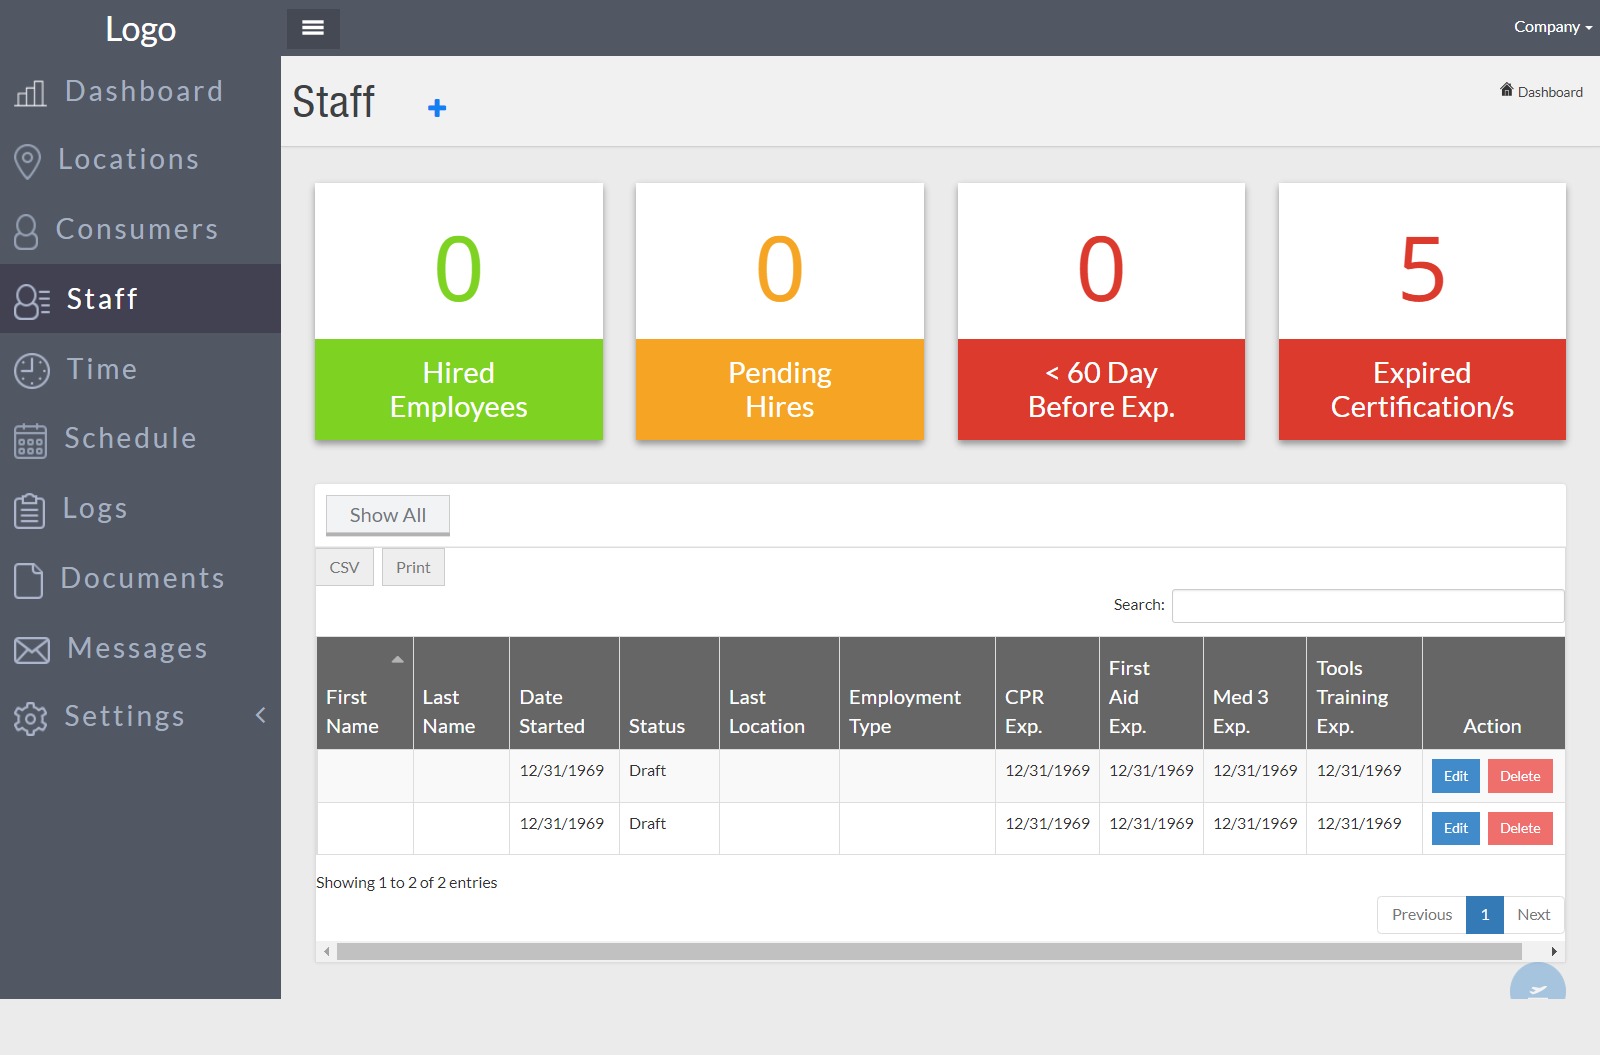Click the blue plus add staff icon

(437, 108)
